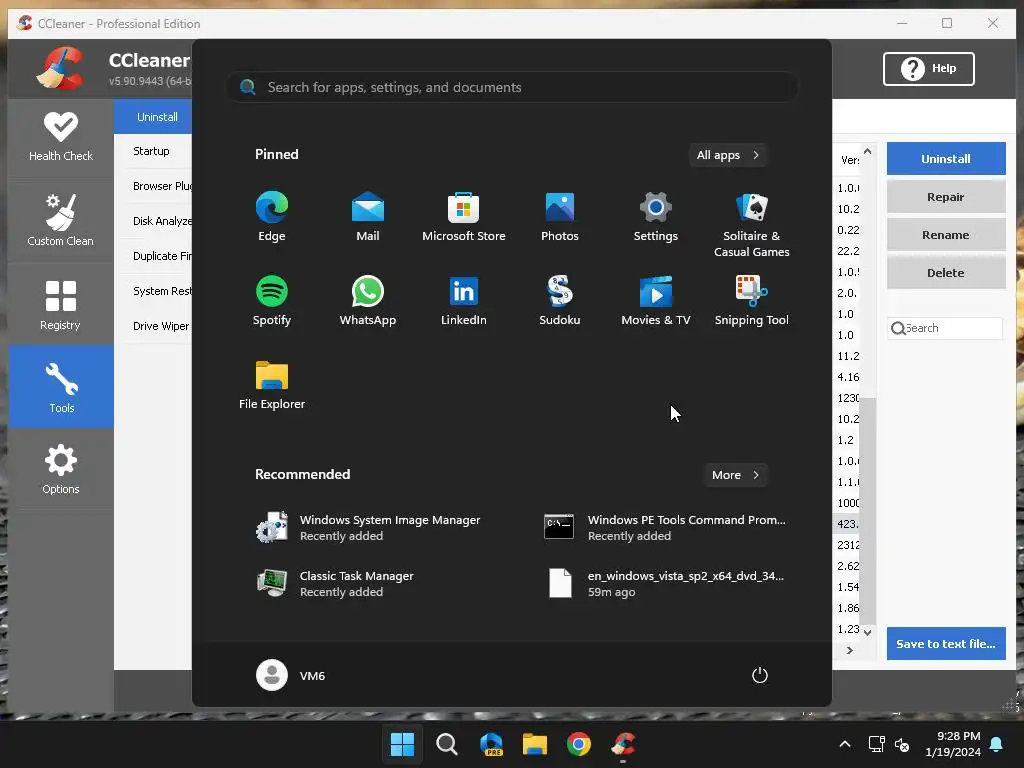
Task: Click the blue Uninstall button
Action: pyautogui.click(x=946, y=159)
